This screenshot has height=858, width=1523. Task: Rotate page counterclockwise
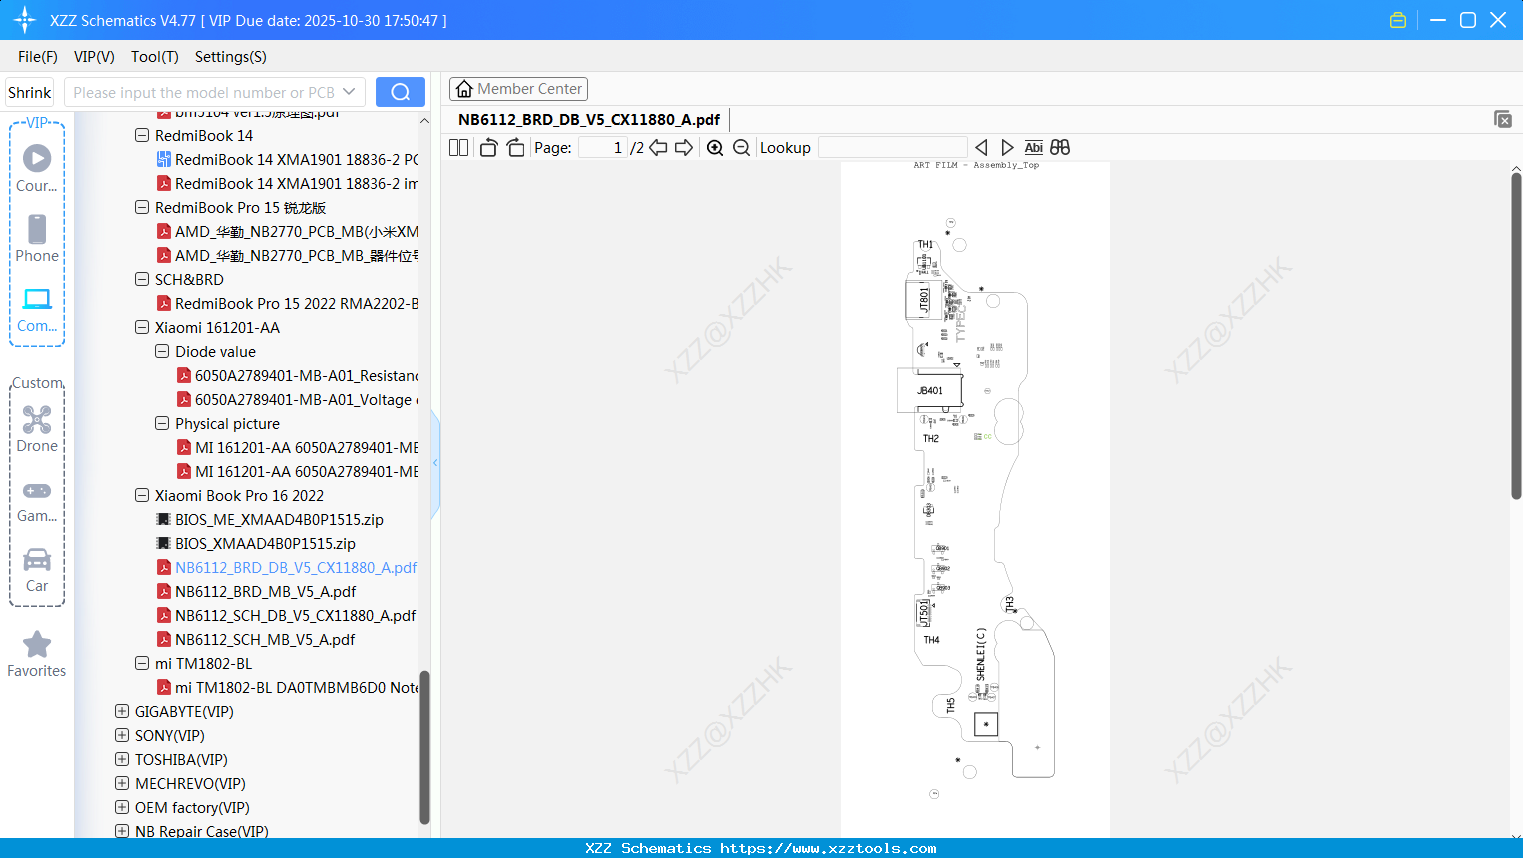tap(488, 147)
